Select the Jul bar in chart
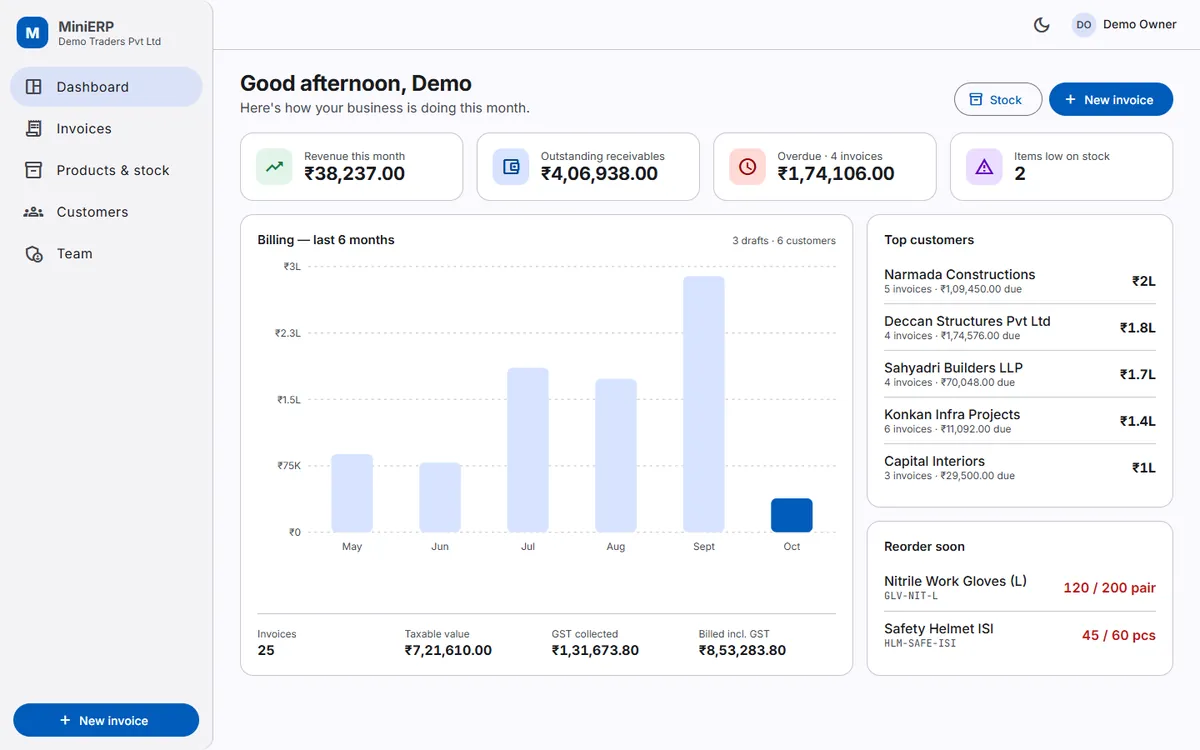 [x=528, y=450]
